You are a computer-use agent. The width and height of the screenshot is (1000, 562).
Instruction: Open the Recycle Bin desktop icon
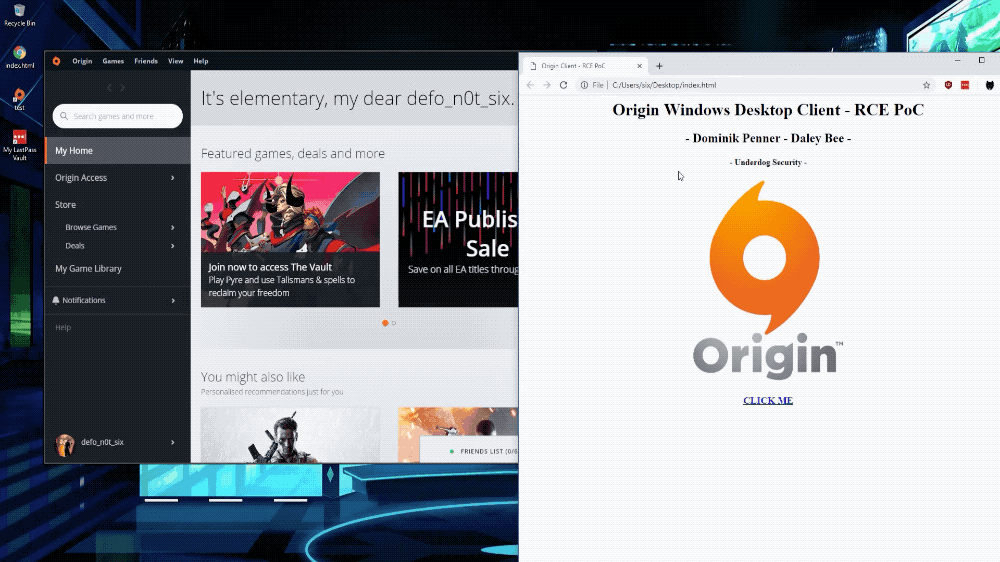(20, 15)
